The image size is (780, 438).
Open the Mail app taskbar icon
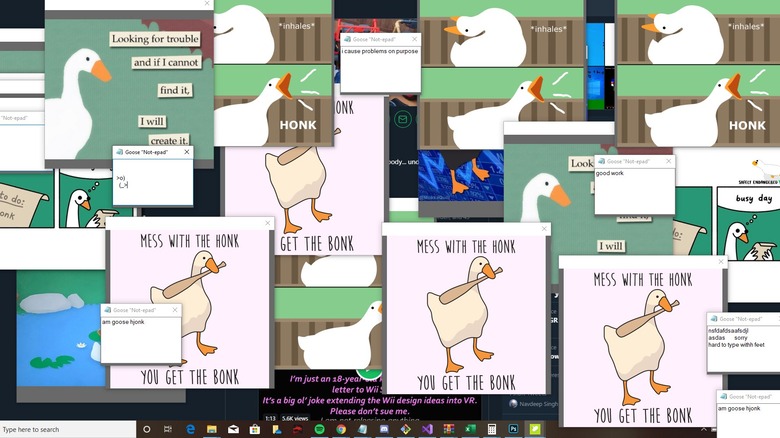point(233,429)
